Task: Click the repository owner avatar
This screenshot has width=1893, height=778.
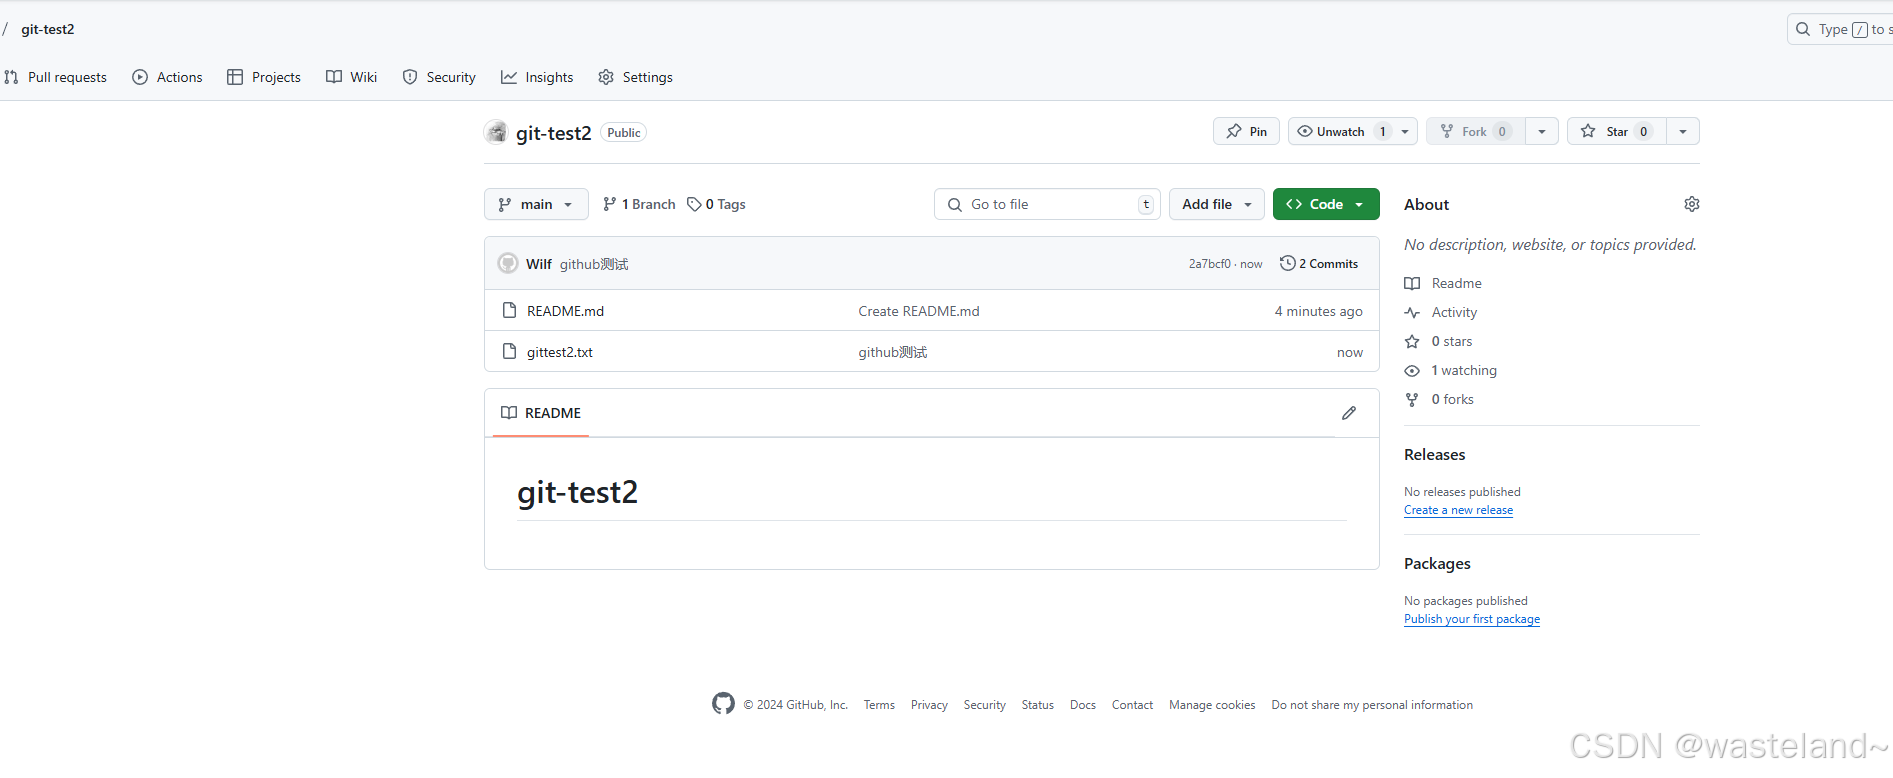Action: click(x=496, y=132)
